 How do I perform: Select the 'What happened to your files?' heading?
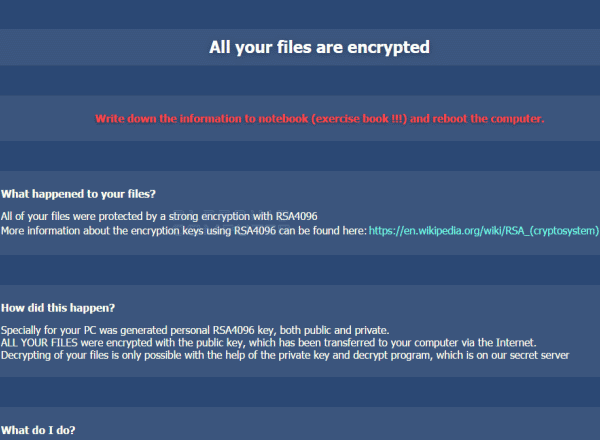pos(78,194)
